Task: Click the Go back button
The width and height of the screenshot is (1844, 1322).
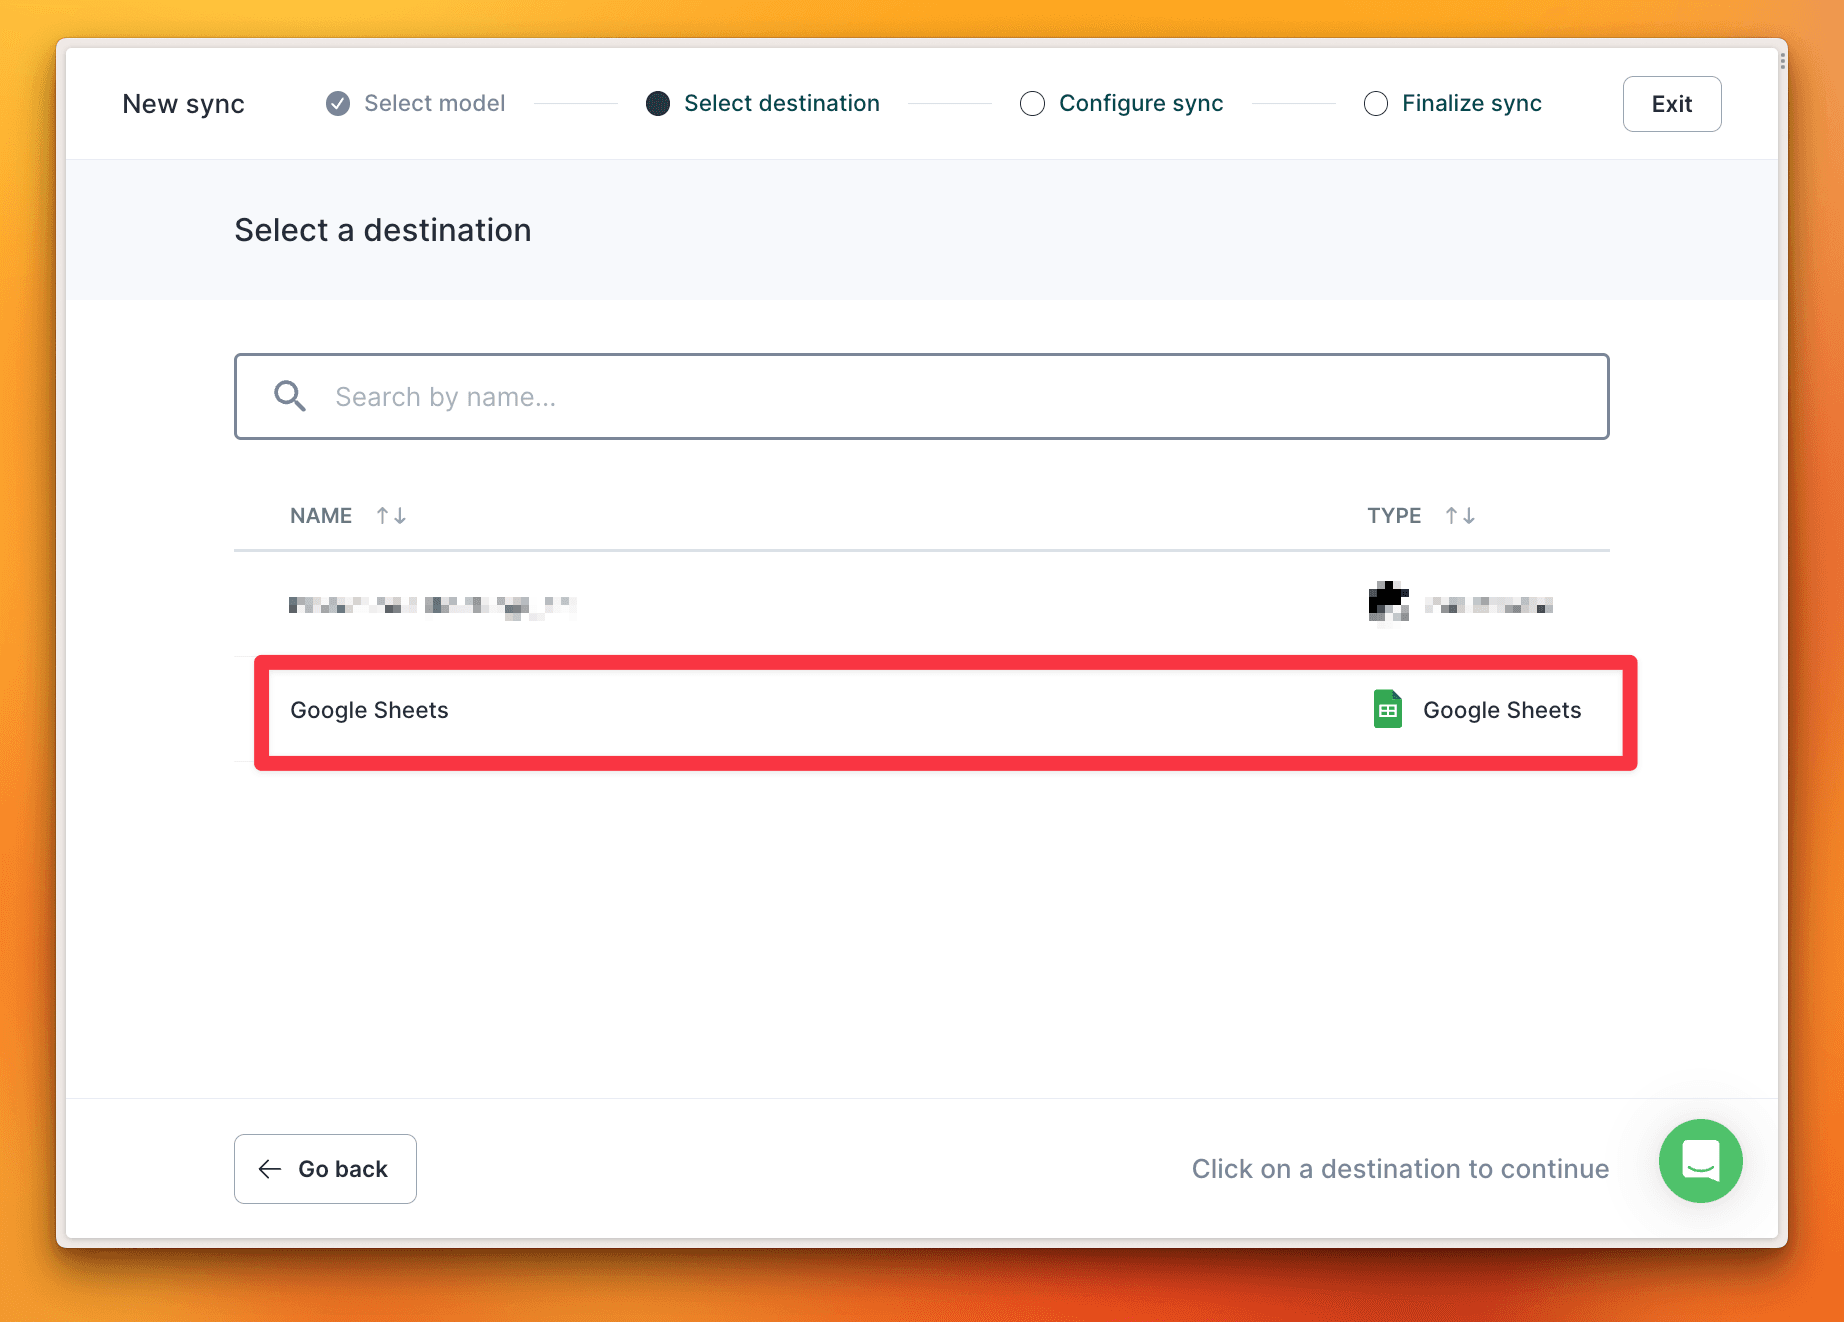Action: pos(325,1169)
